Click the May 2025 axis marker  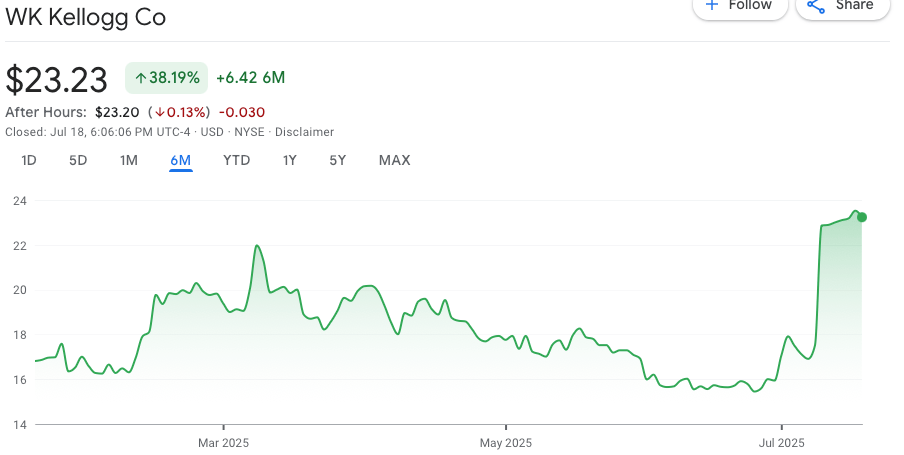click(x=506, y=443)
